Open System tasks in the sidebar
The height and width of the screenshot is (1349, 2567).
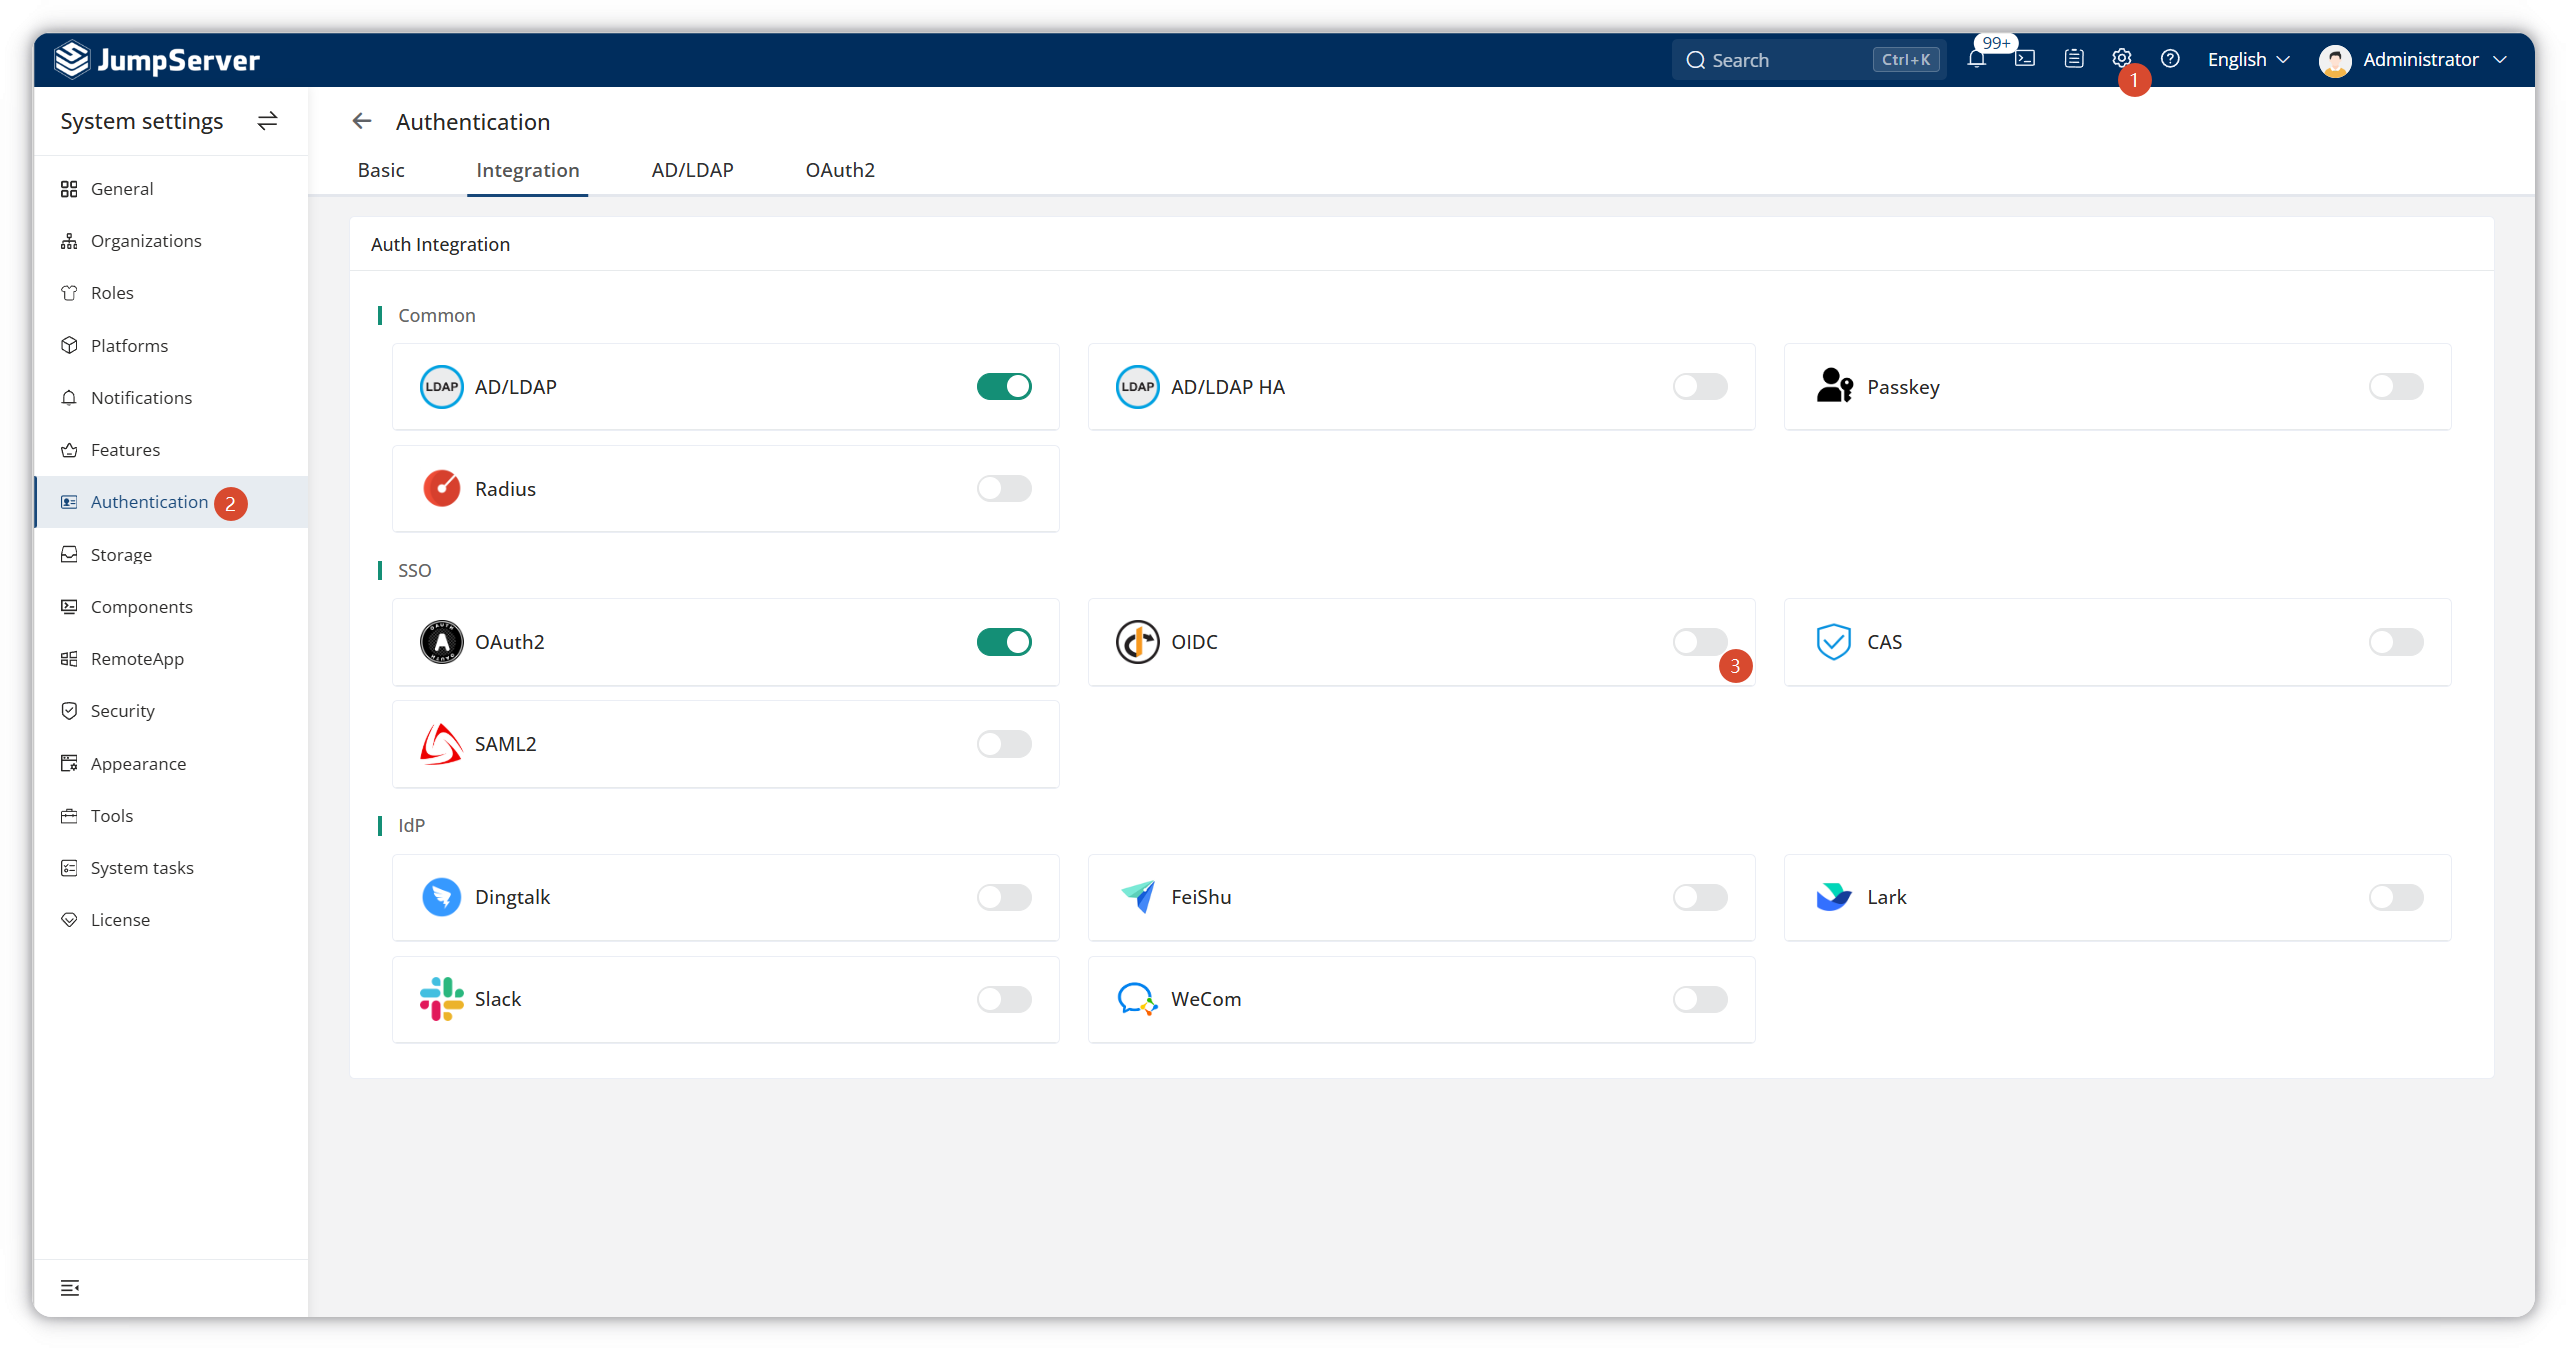pos(171,868)
